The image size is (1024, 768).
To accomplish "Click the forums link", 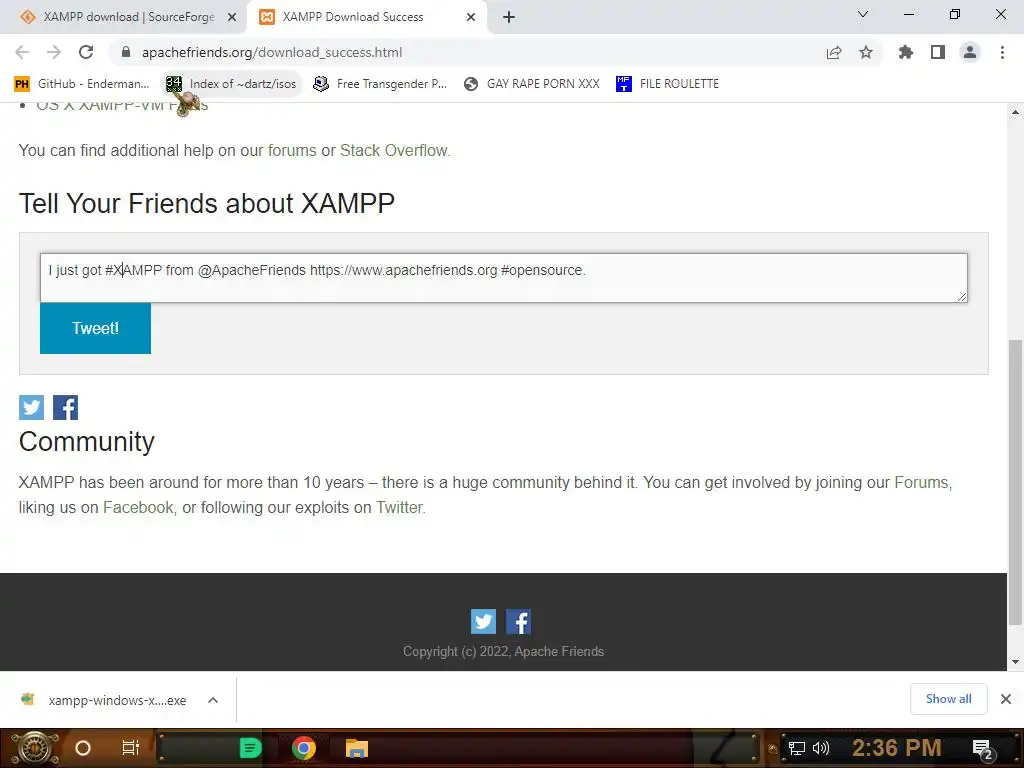I will (x=292, y=150).
